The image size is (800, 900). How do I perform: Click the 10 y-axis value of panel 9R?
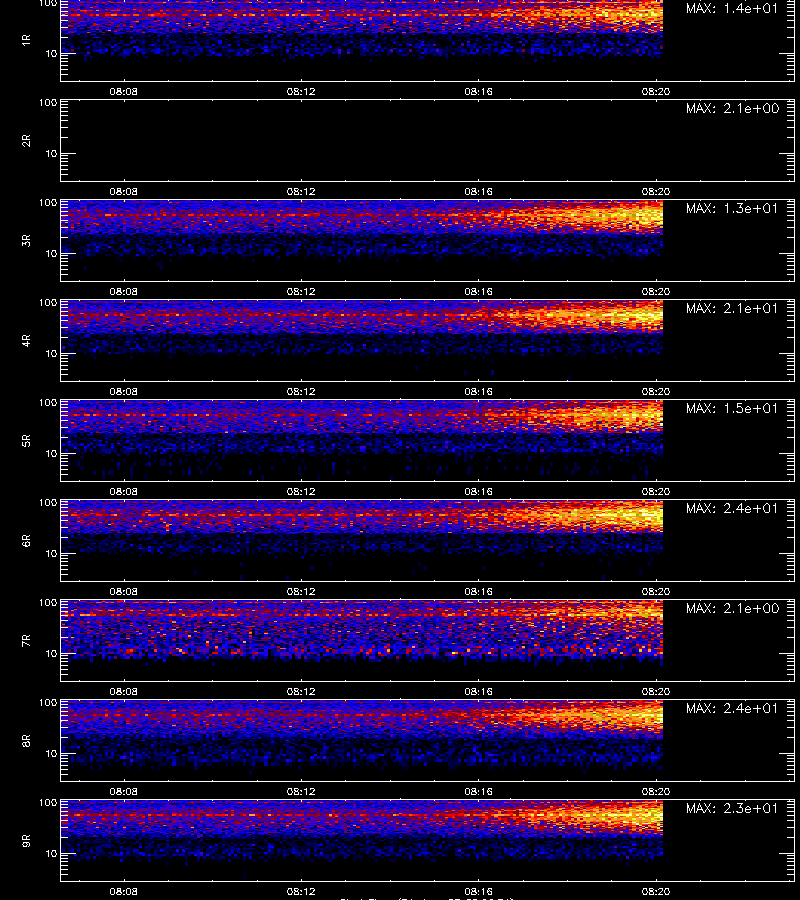51,854
